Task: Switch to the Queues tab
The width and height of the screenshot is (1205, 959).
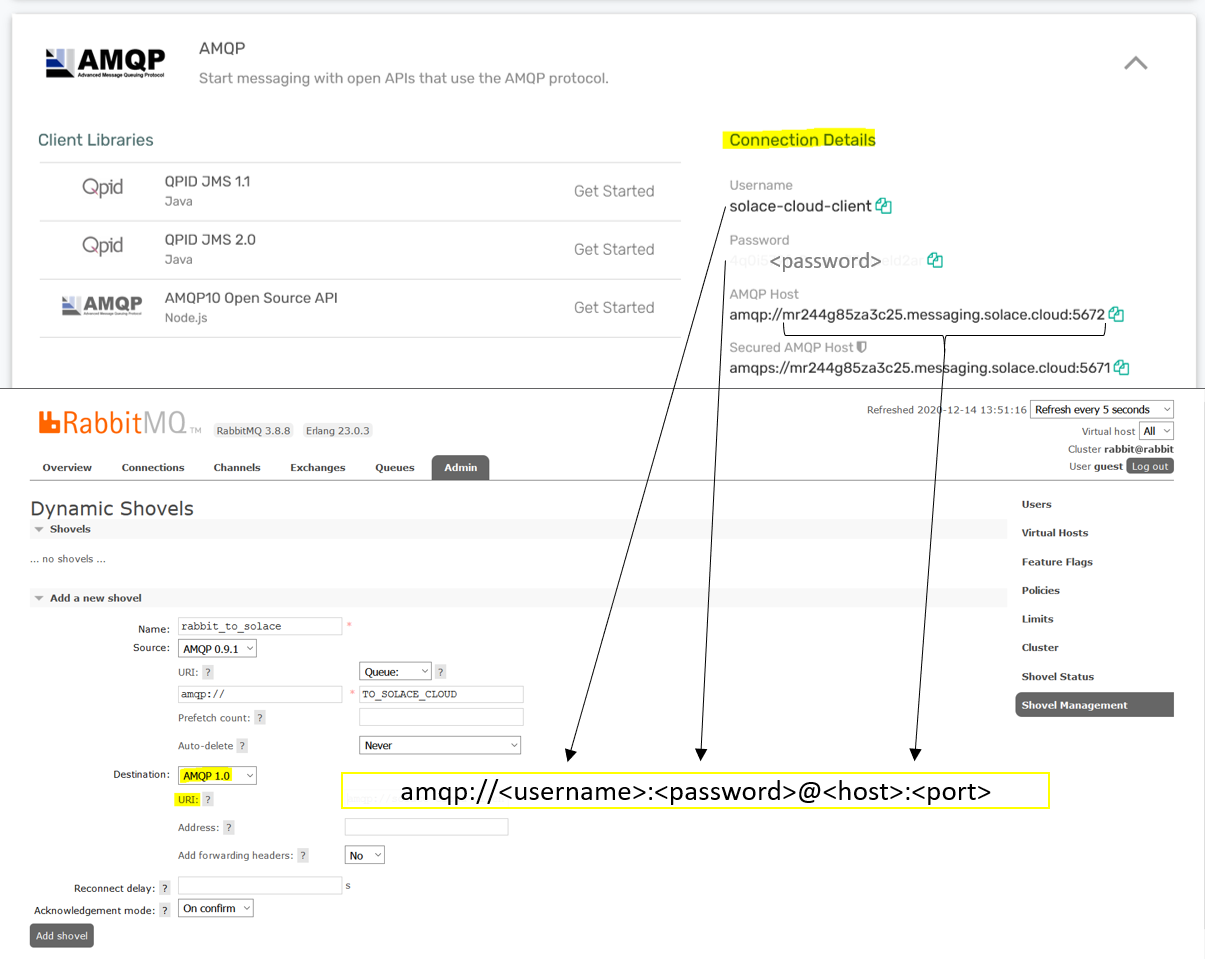Action: 394,467
